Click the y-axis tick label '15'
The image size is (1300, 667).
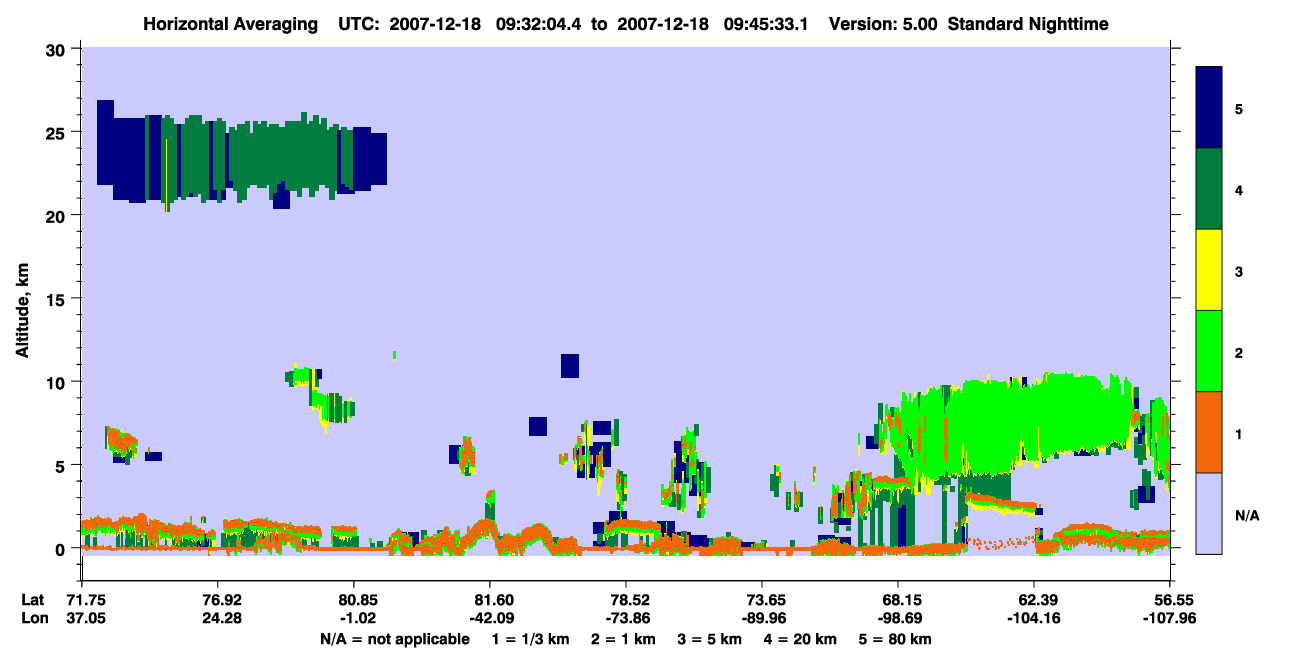tap(57, 299)
